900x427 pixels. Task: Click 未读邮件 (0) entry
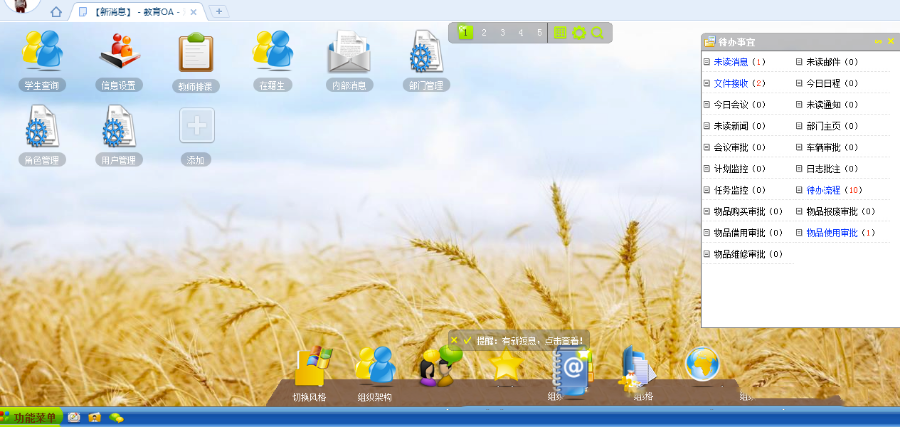[832, 62]
